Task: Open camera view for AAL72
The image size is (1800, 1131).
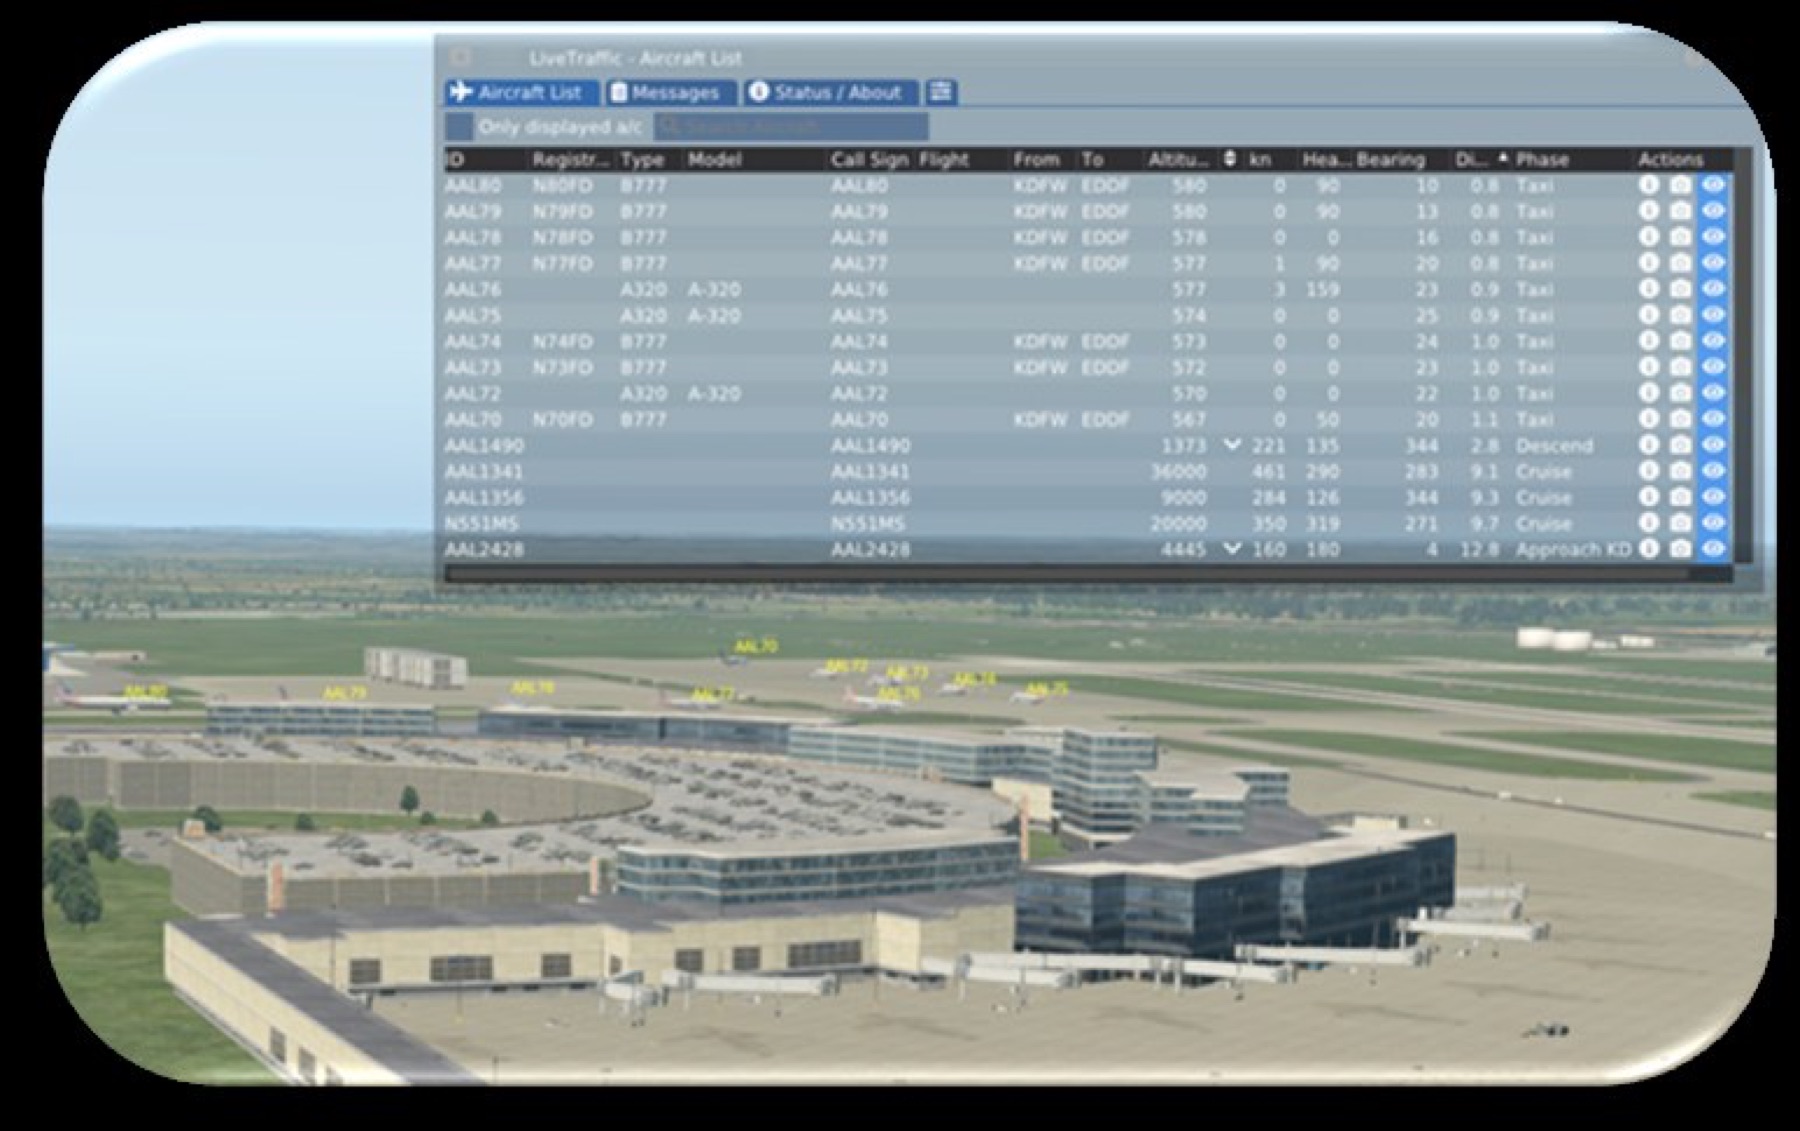Action: [1681, 393]
